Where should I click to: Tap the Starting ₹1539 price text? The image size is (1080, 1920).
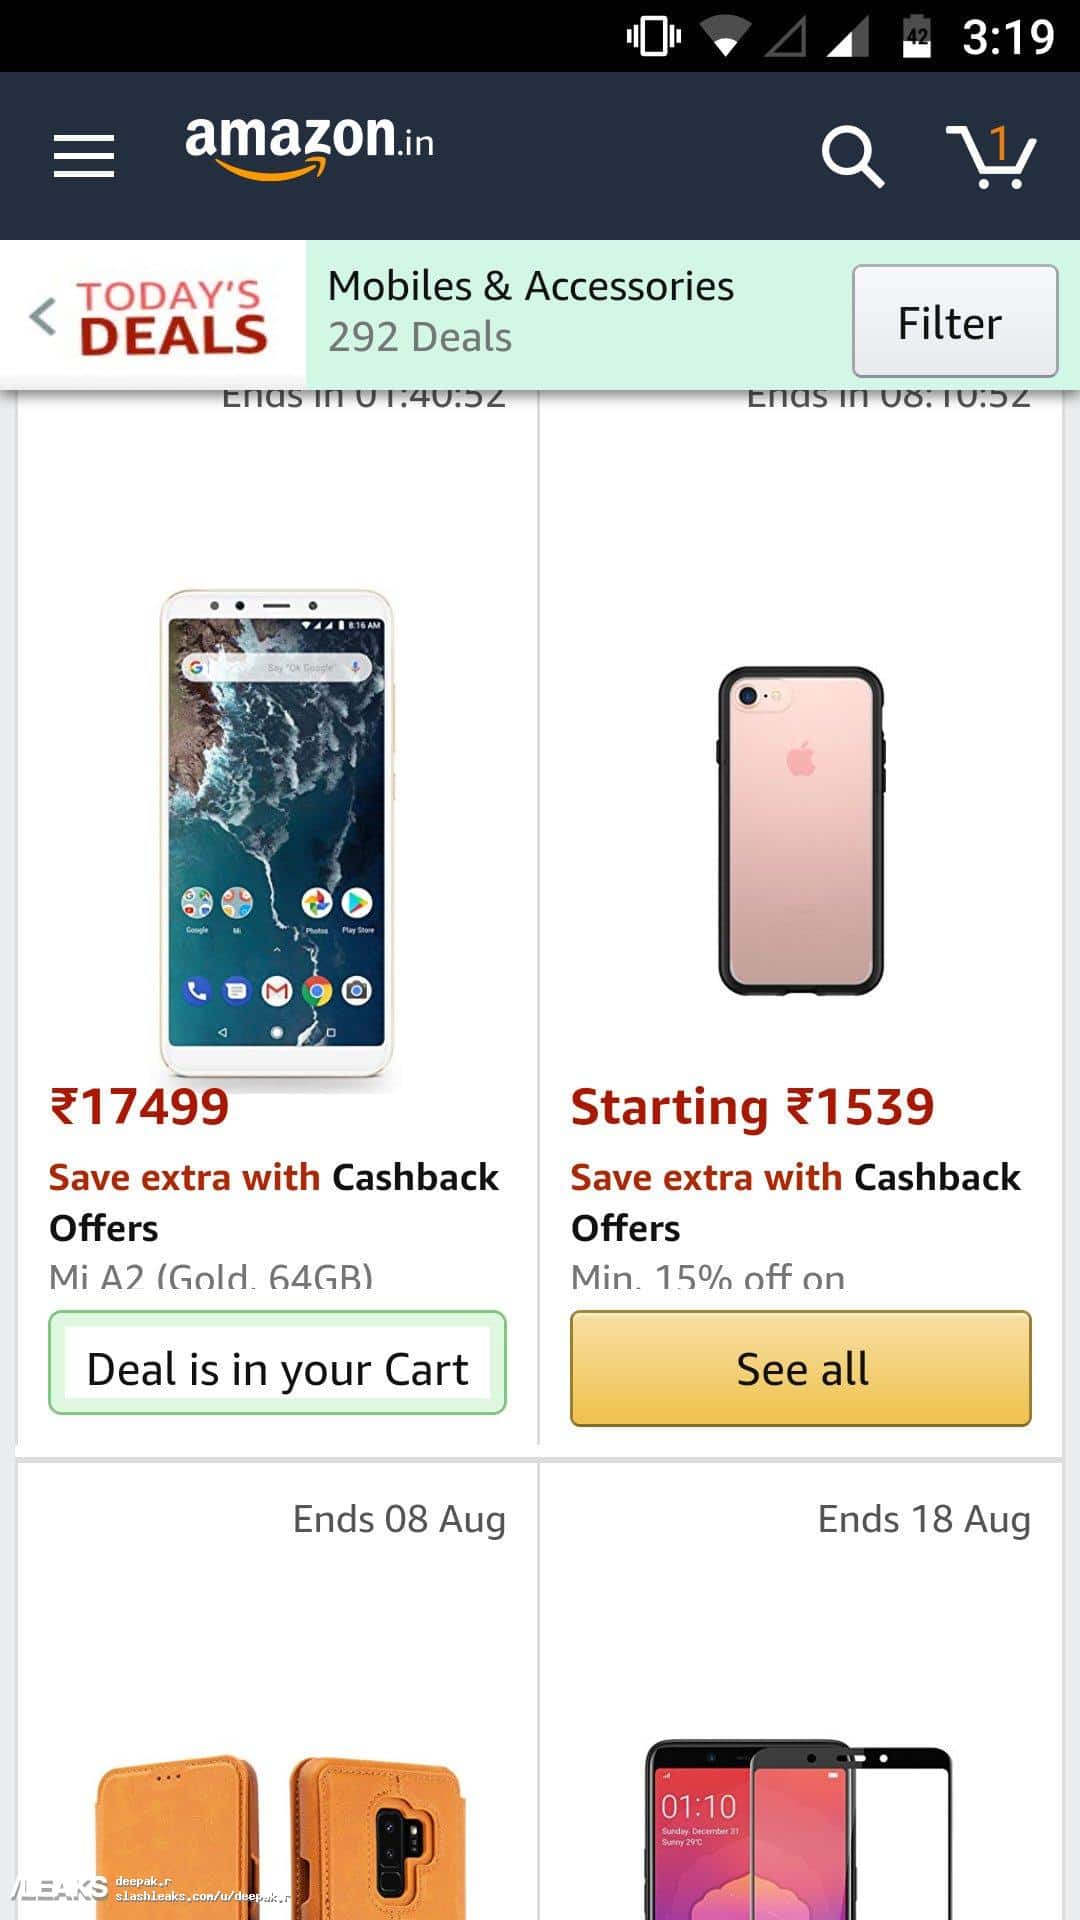[752, 1107]
